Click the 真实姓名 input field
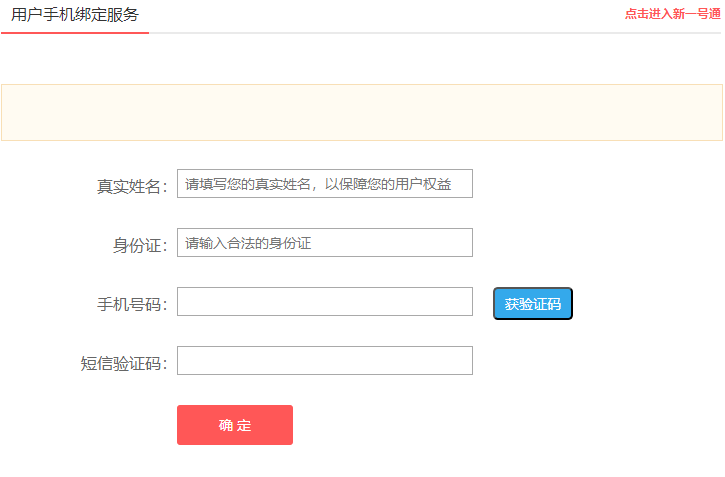 click(324, 184)
